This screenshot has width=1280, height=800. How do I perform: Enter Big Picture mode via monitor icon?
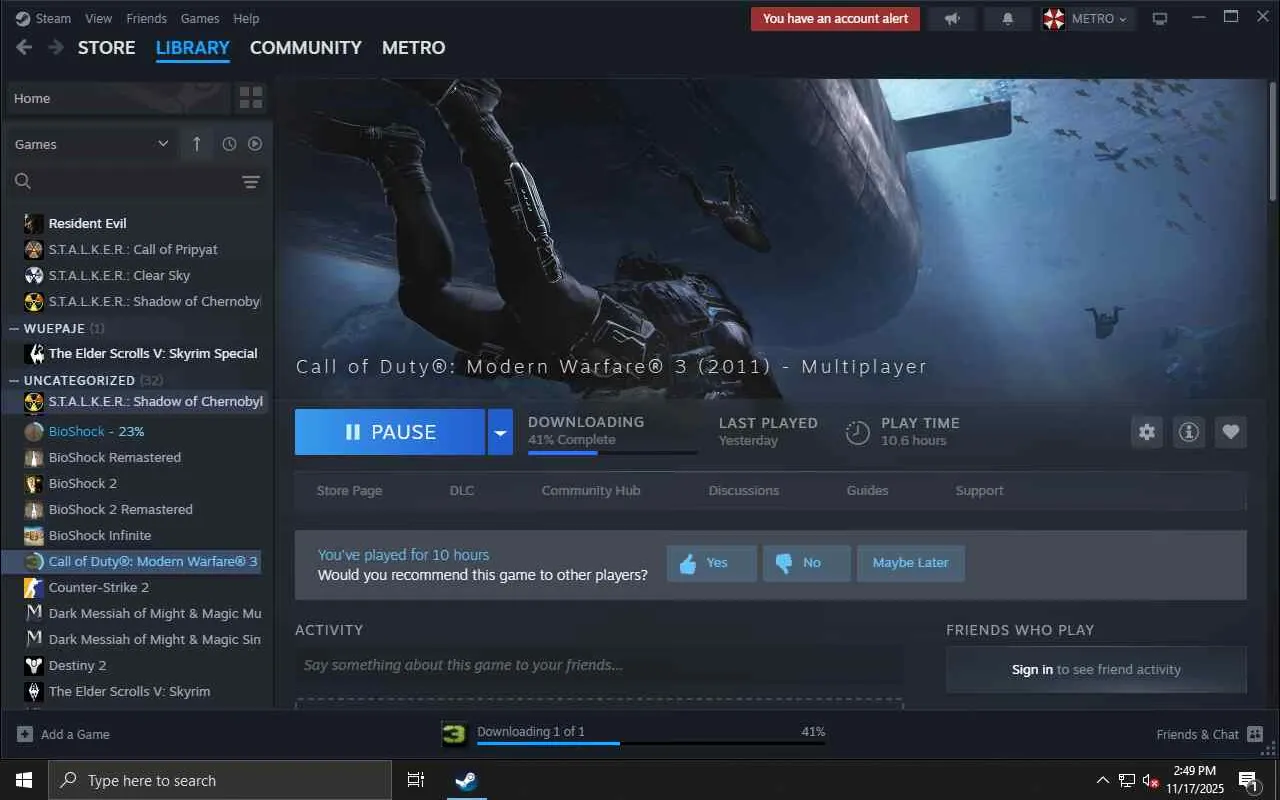click(x=1160, y=18)
